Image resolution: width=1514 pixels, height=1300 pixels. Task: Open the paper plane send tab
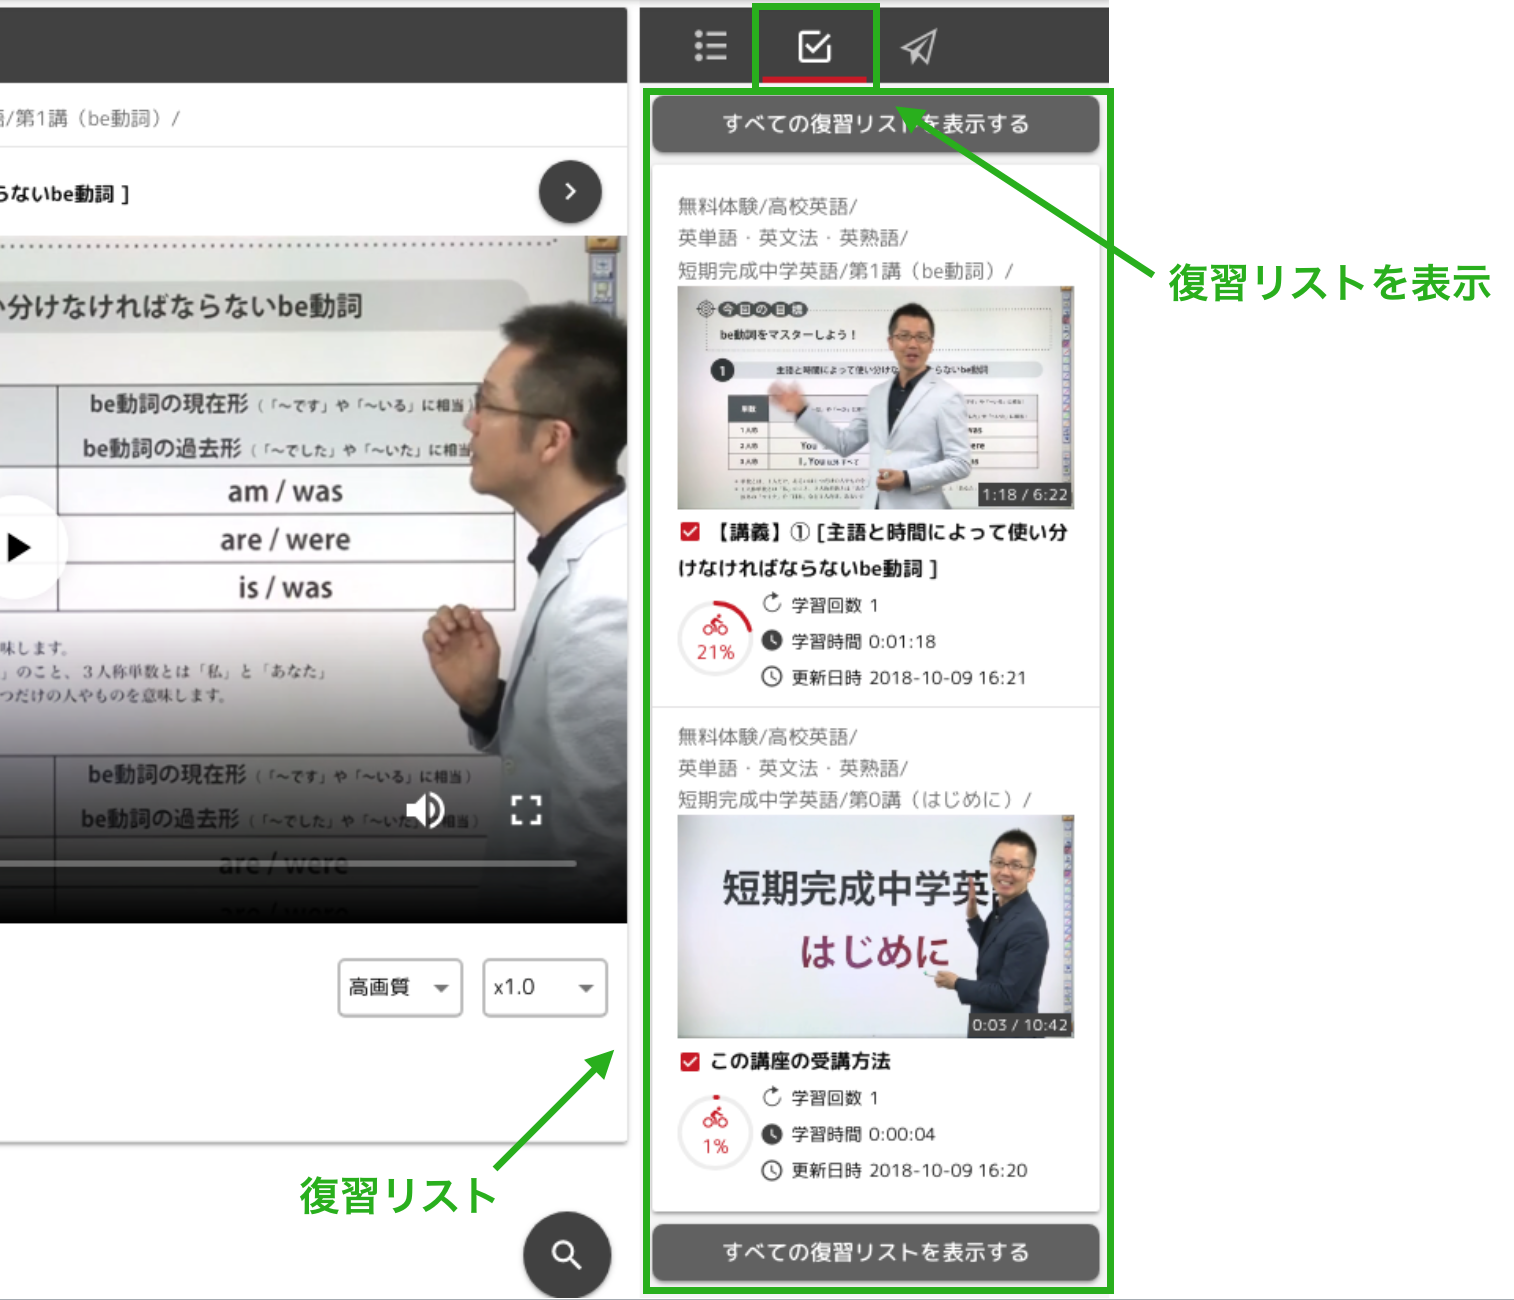[x=918, y=46]
